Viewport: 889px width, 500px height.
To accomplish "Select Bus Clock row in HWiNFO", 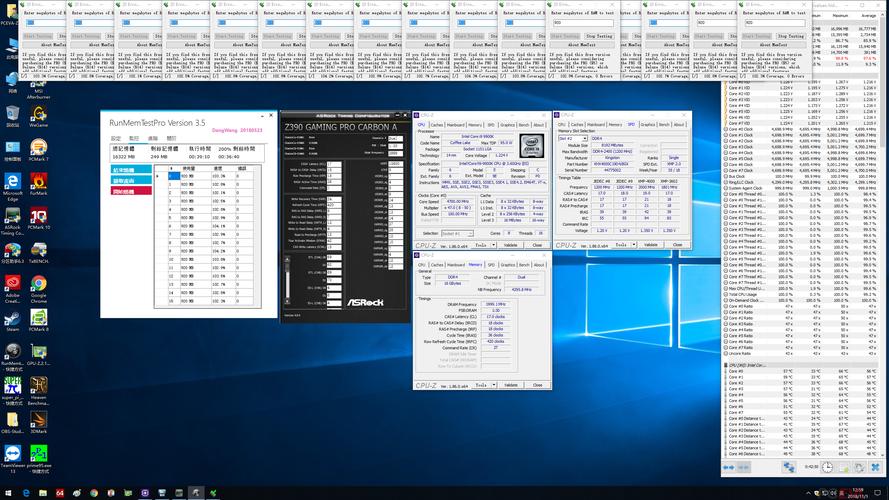I will [x=802, y=176].
